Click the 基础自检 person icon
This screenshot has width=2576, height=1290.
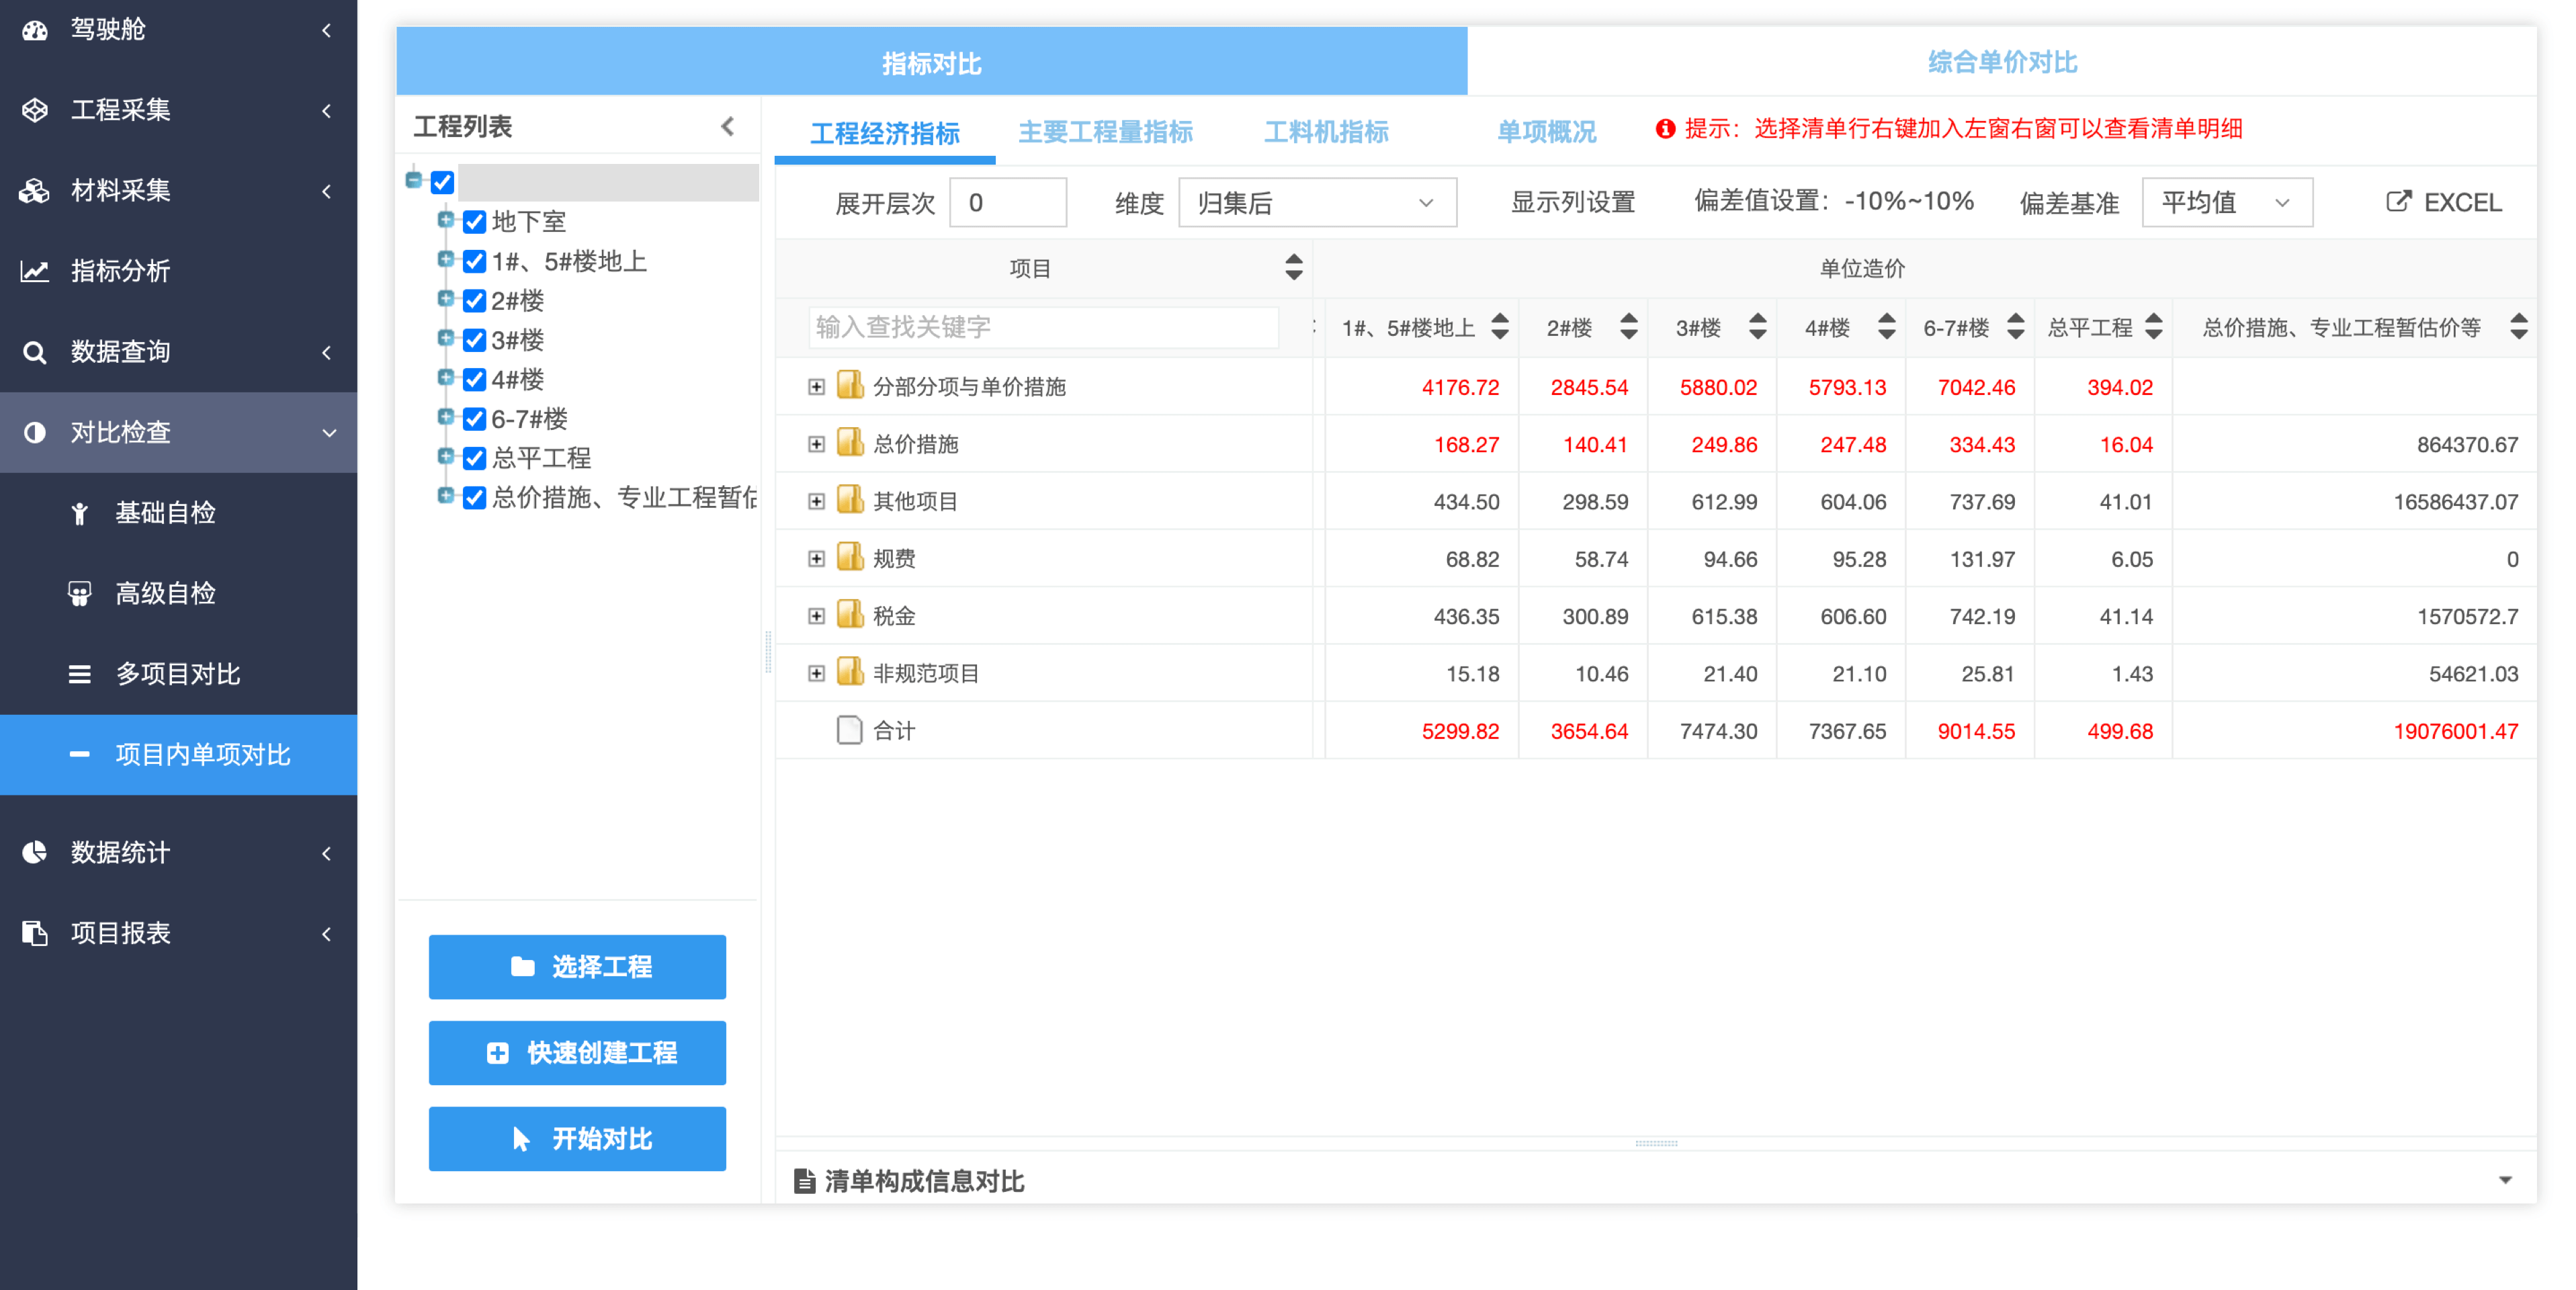click(x=80, y=513)
